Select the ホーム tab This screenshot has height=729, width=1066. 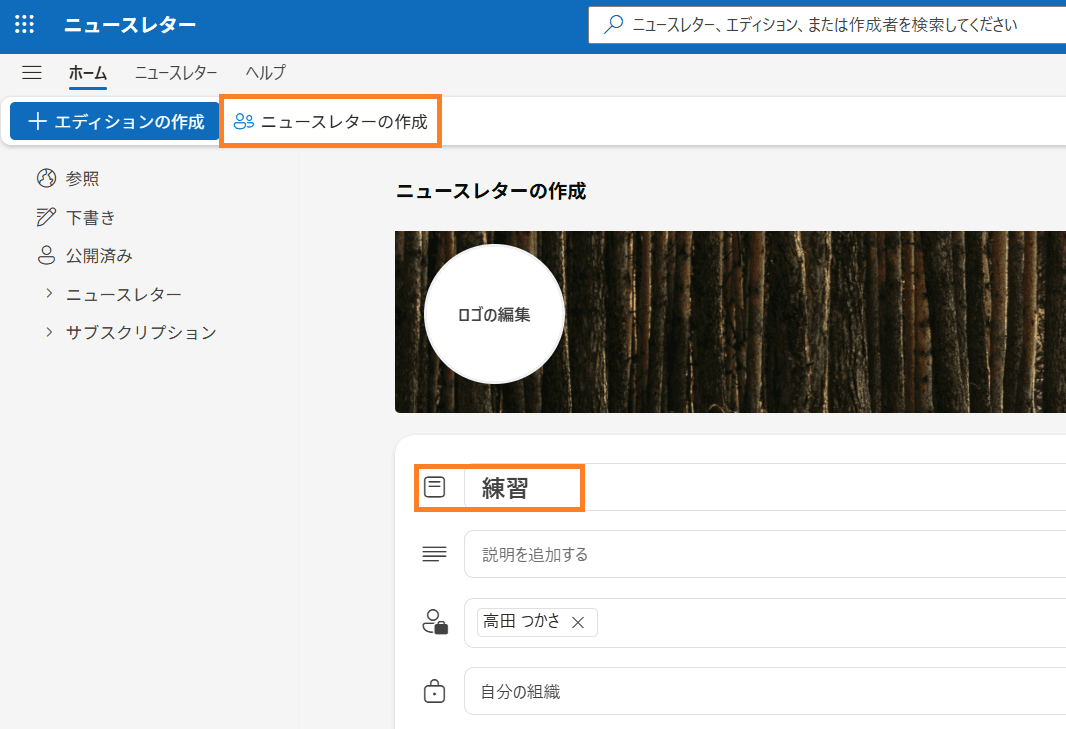click(88, 72)
